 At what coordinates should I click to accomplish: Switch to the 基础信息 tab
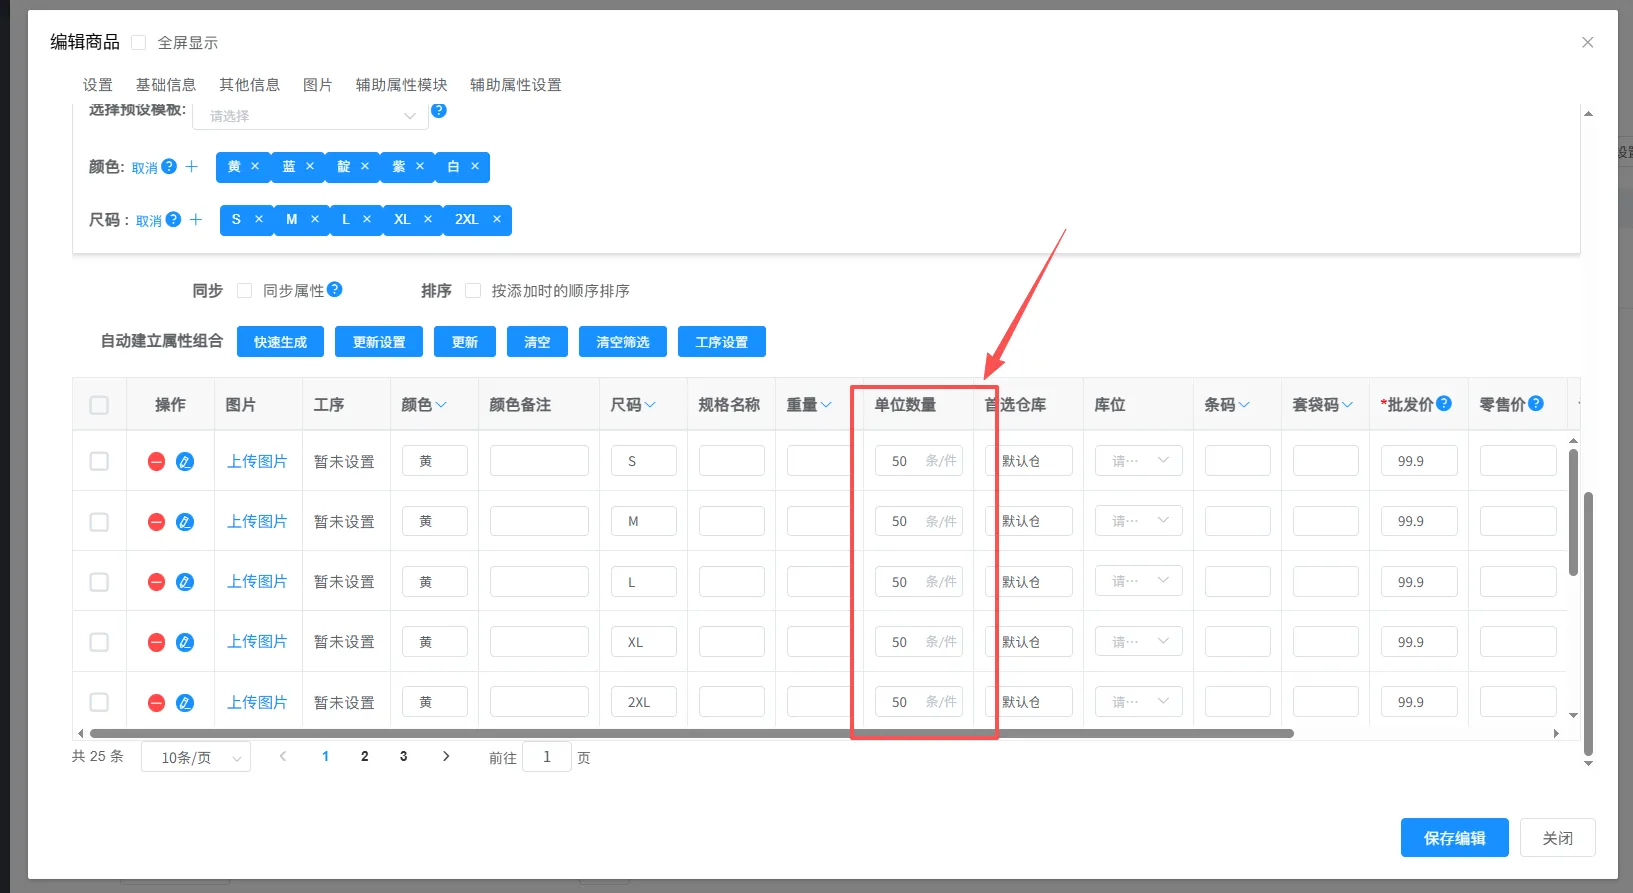166,85
